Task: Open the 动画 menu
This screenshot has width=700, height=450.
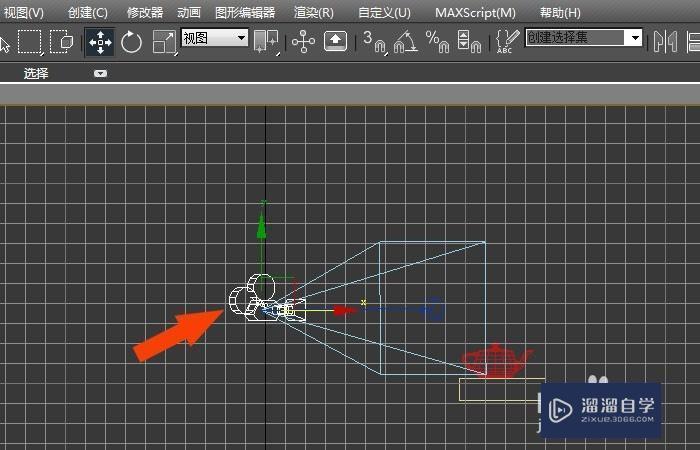Action: coord(189,12)
